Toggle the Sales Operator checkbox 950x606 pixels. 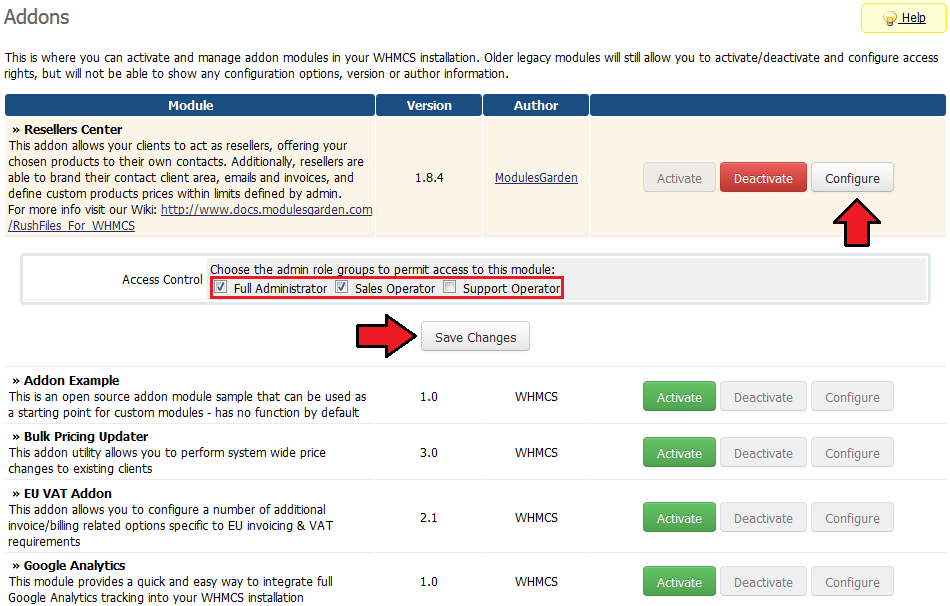point(342,287)
